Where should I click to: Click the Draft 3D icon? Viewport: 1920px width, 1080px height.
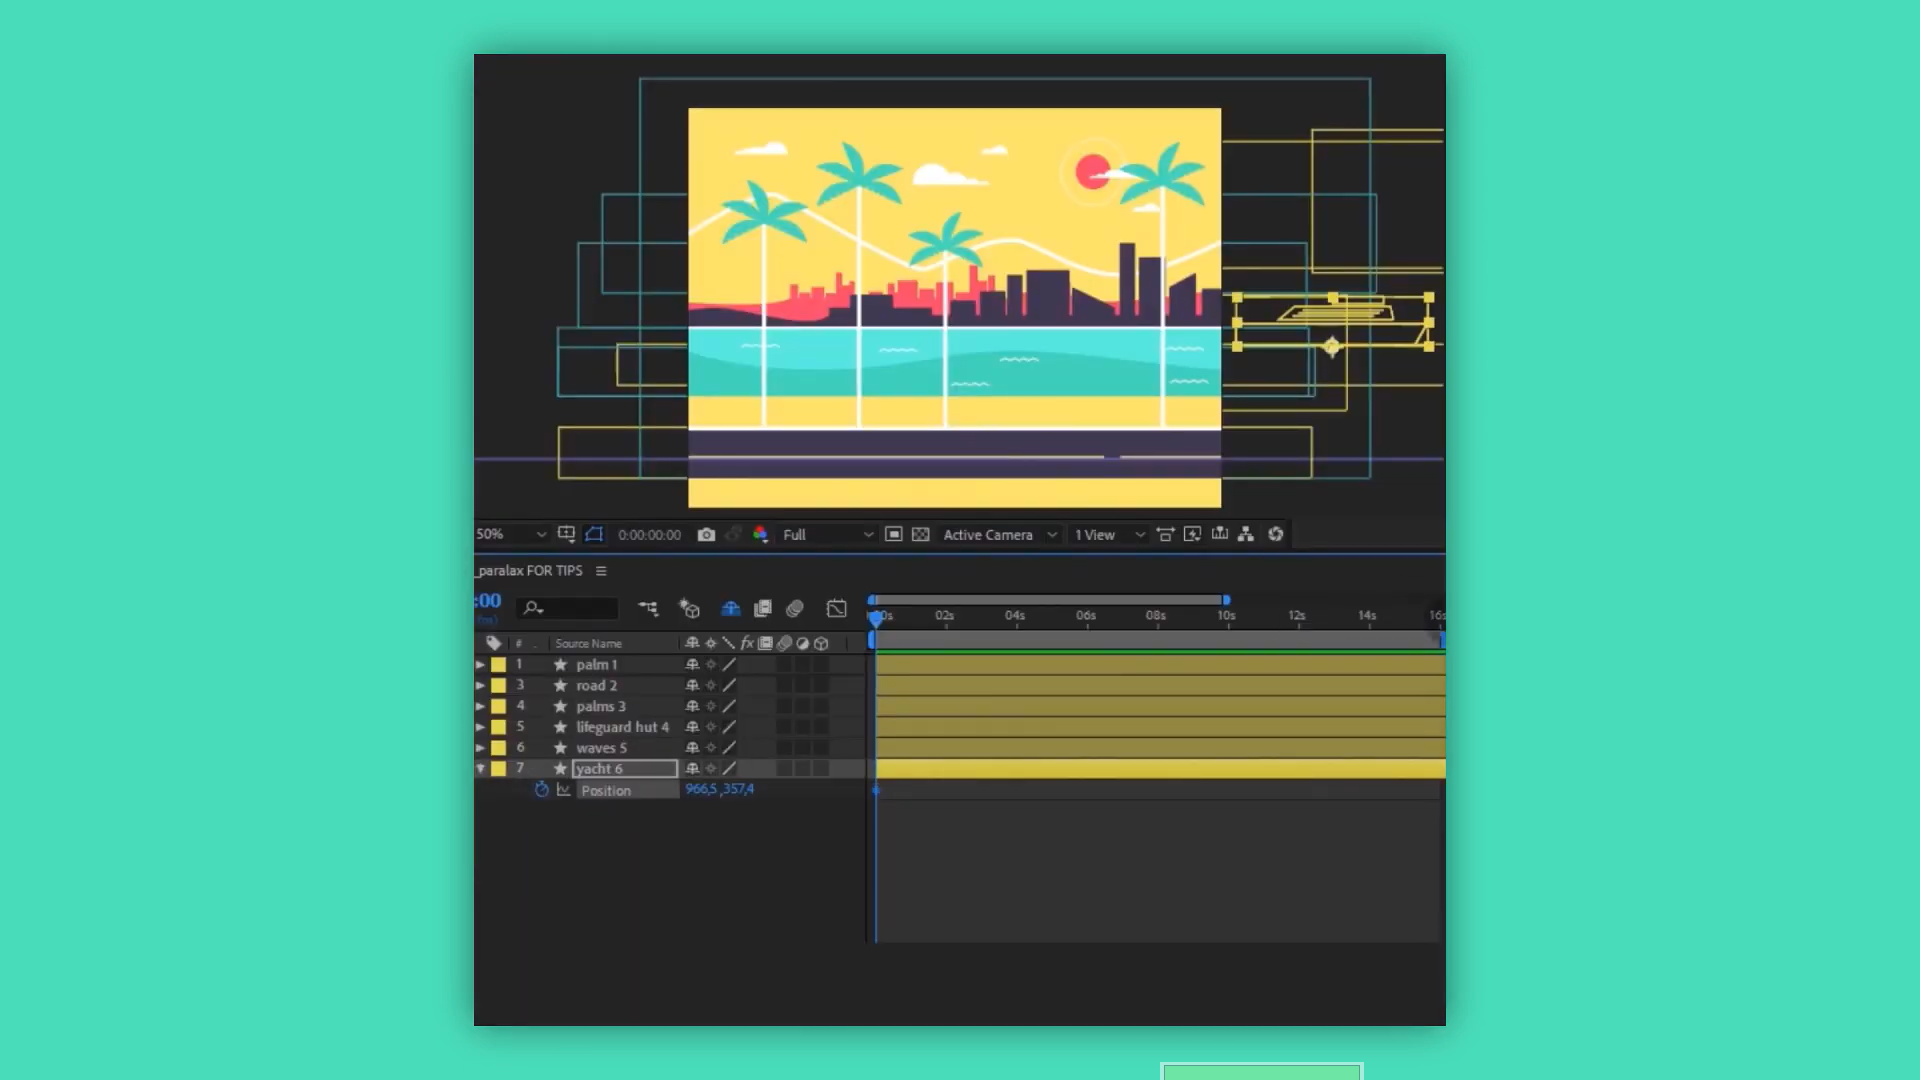(x=689, y=609)
